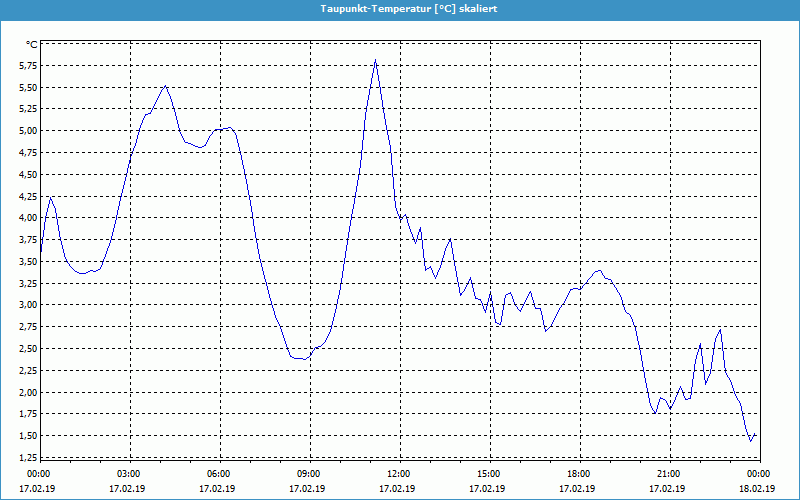Click the °C unit label above y-axis
800x500 pixels.
point(31,45)
